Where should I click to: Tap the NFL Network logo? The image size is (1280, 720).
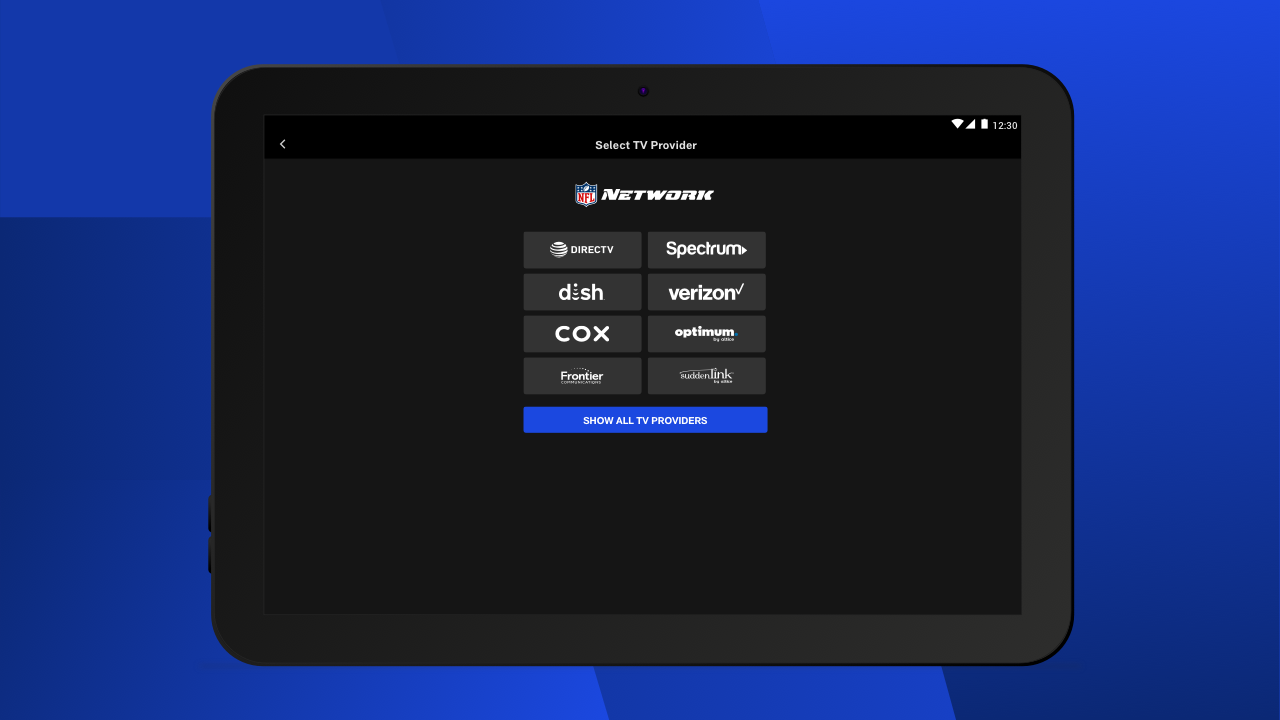click(x=645, y=194)
